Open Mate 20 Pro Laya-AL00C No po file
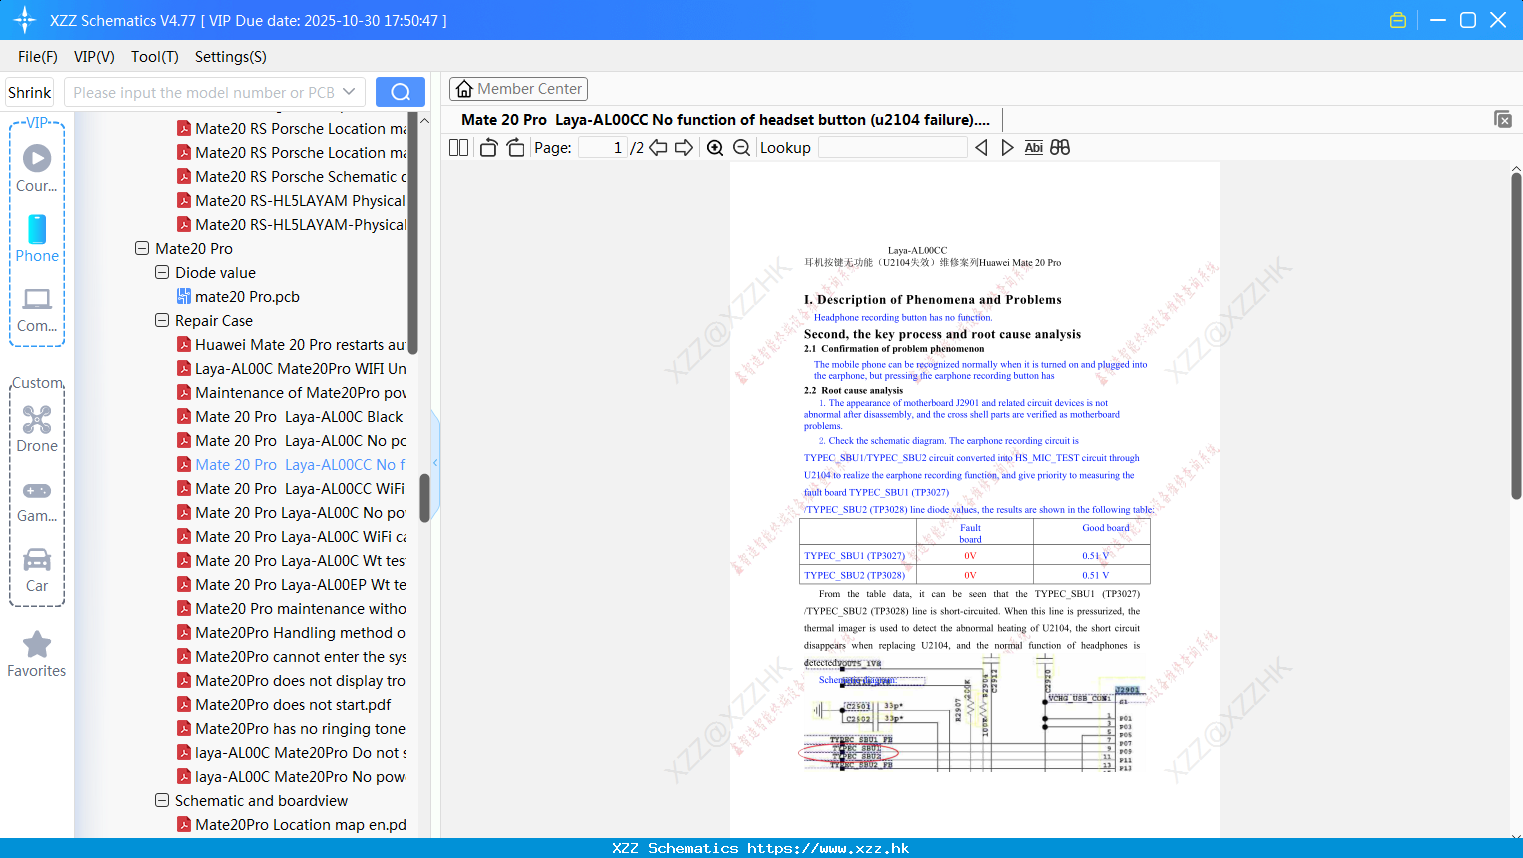 point(291,512)
